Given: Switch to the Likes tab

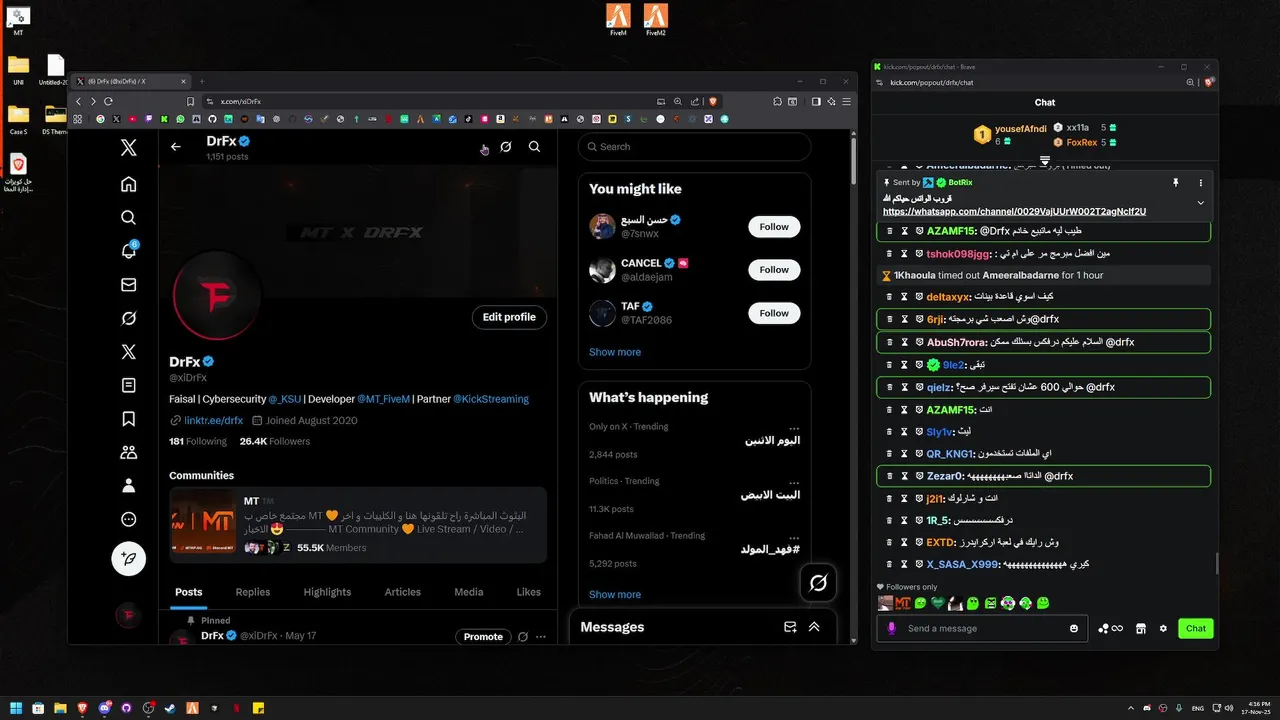Looking at the screenshot, I should pos(529,592).
